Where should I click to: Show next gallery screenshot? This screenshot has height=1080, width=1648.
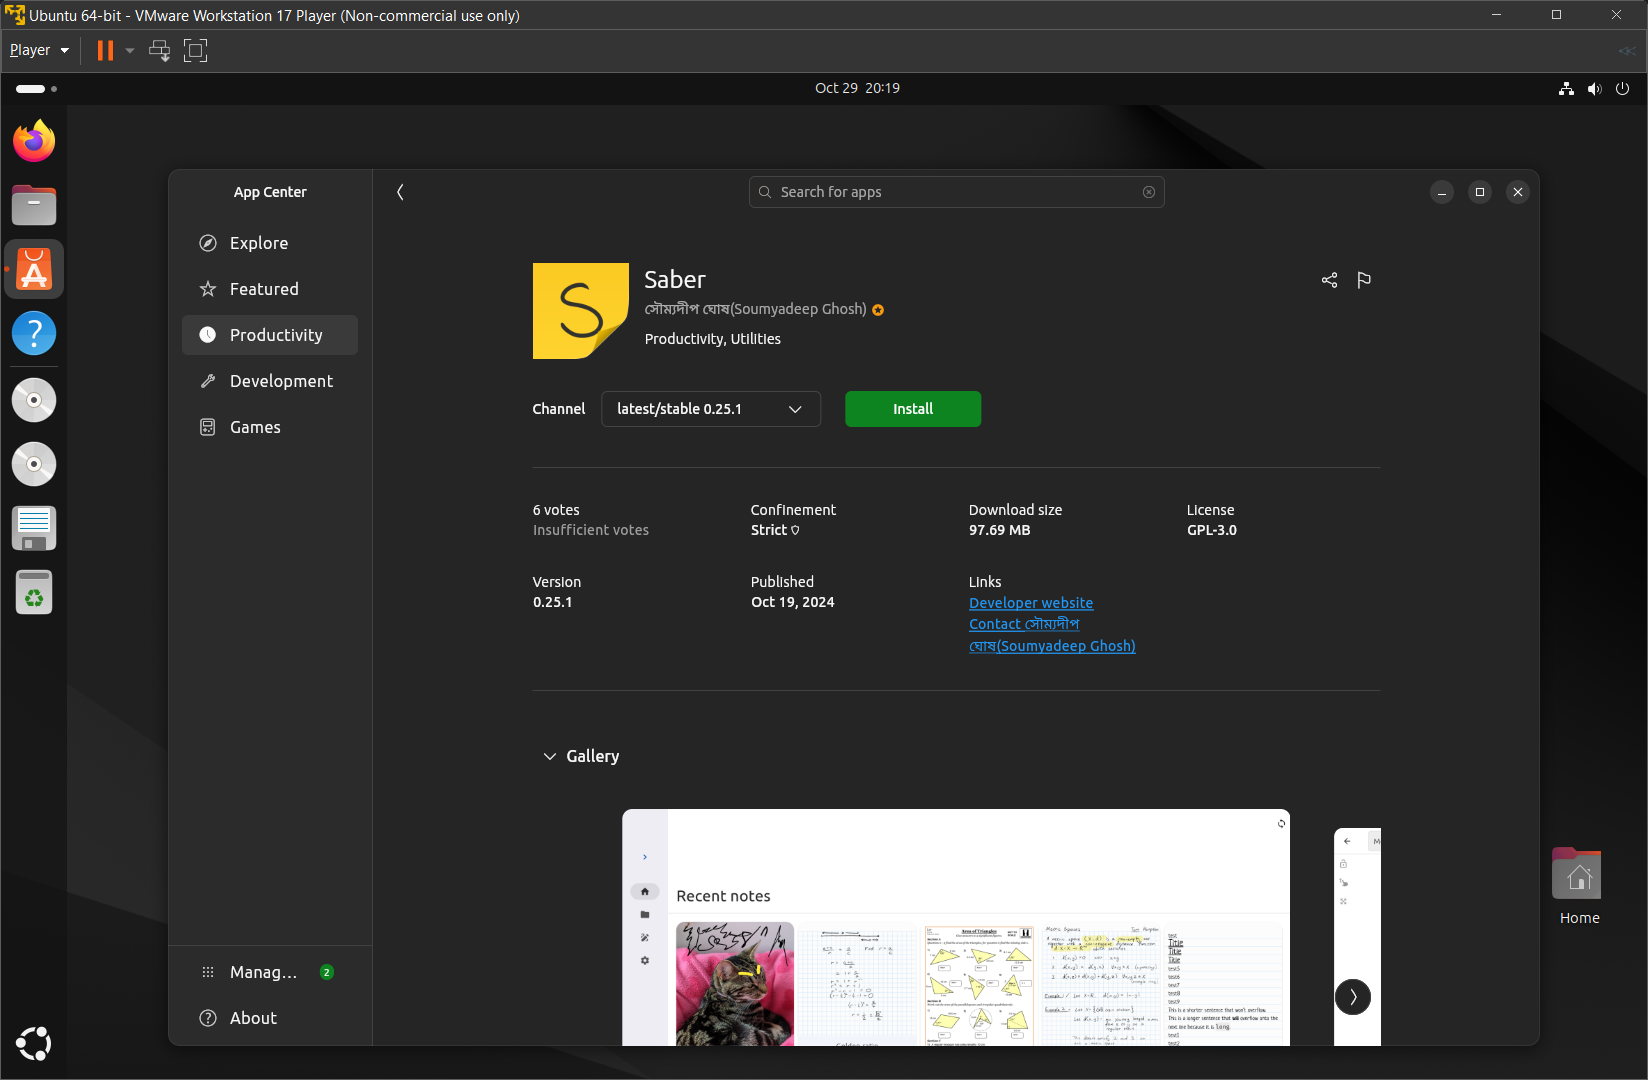coord(1353,997)
